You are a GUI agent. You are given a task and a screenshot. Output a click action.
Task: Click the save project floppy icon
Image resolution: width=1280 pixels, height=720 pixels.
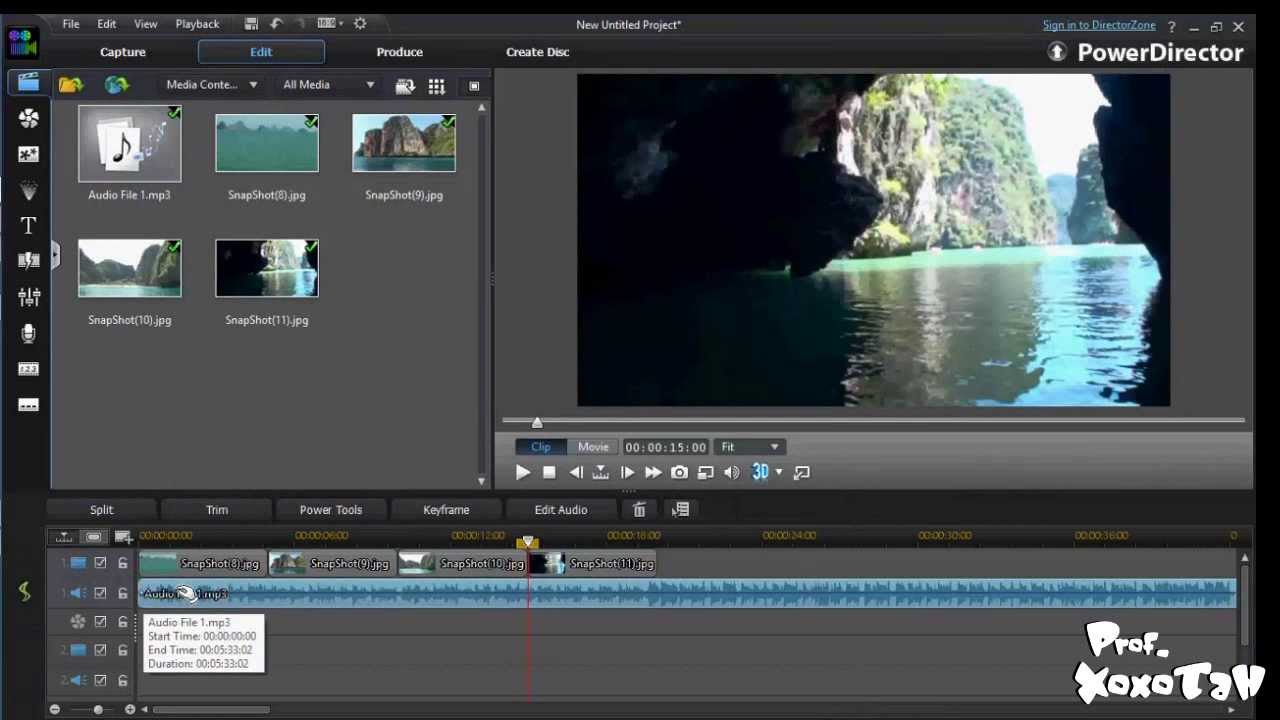click(x=251, y=23)
